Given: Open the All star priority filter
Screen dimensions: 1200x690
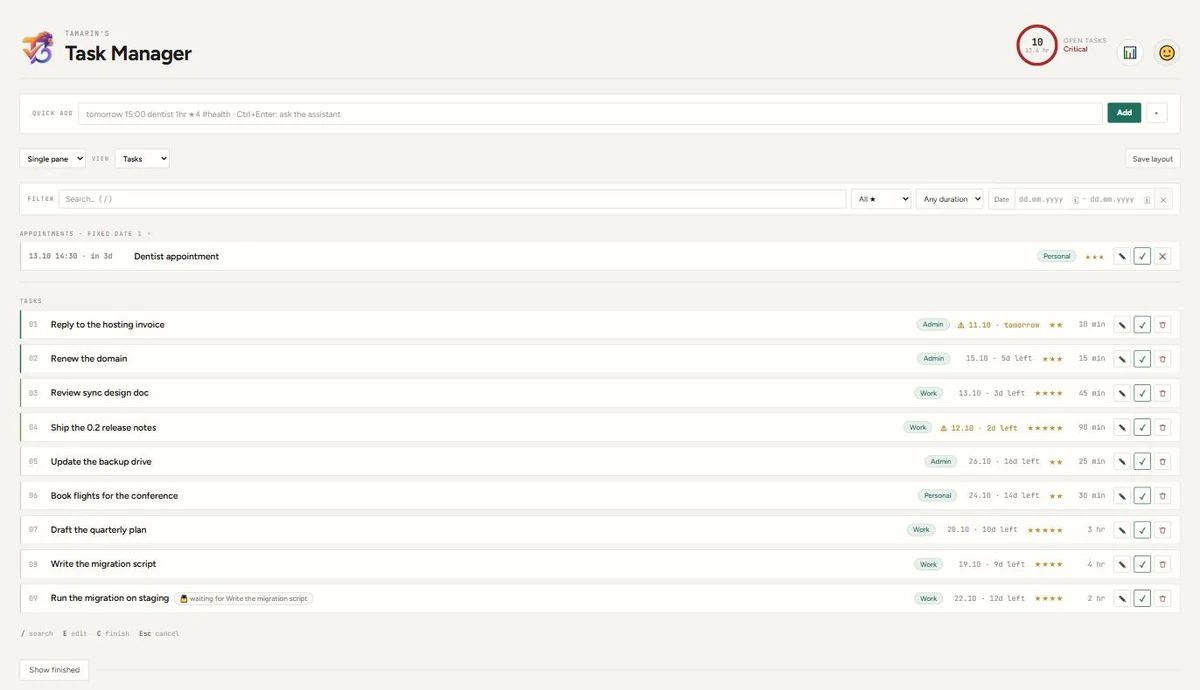Looking at the screenshot, I should (x=881, y=199).
